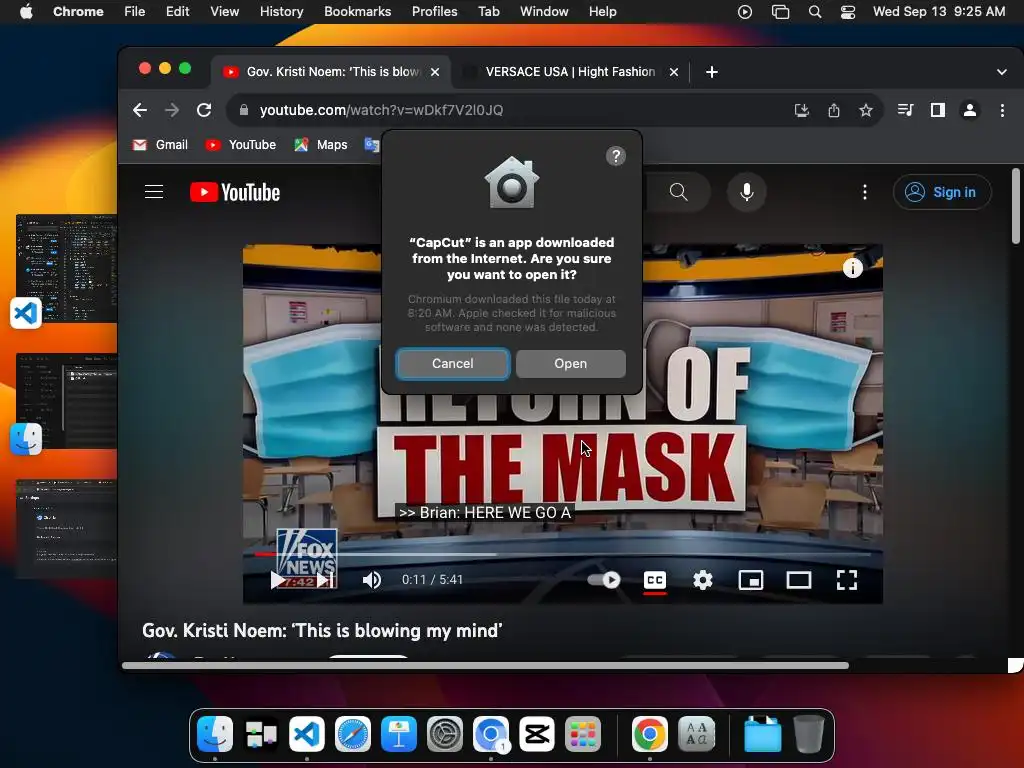This screenshot has width=1024, height=768.
Task: Open the Bookmarks menu
Action: click(357, 12)
